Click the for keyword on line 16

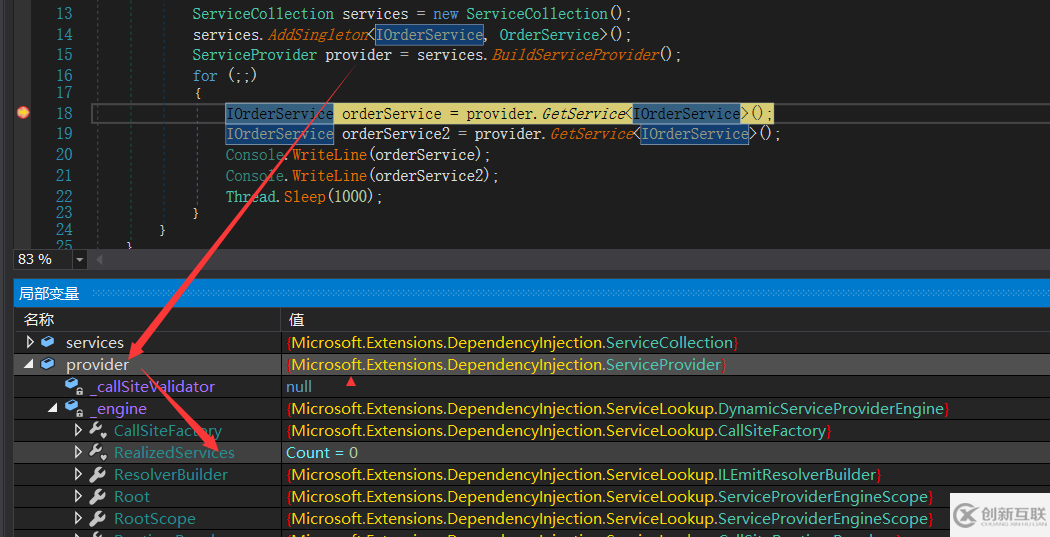point(205,76)
